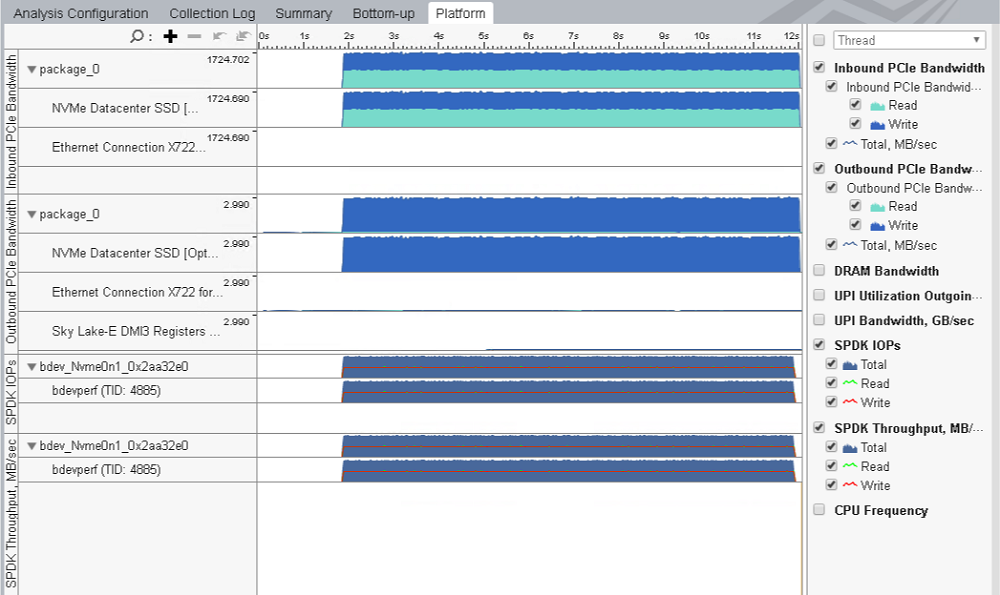Click the SPDK Throughput Read line icon
Screen dimensions: 1000x595
point(850,466)
